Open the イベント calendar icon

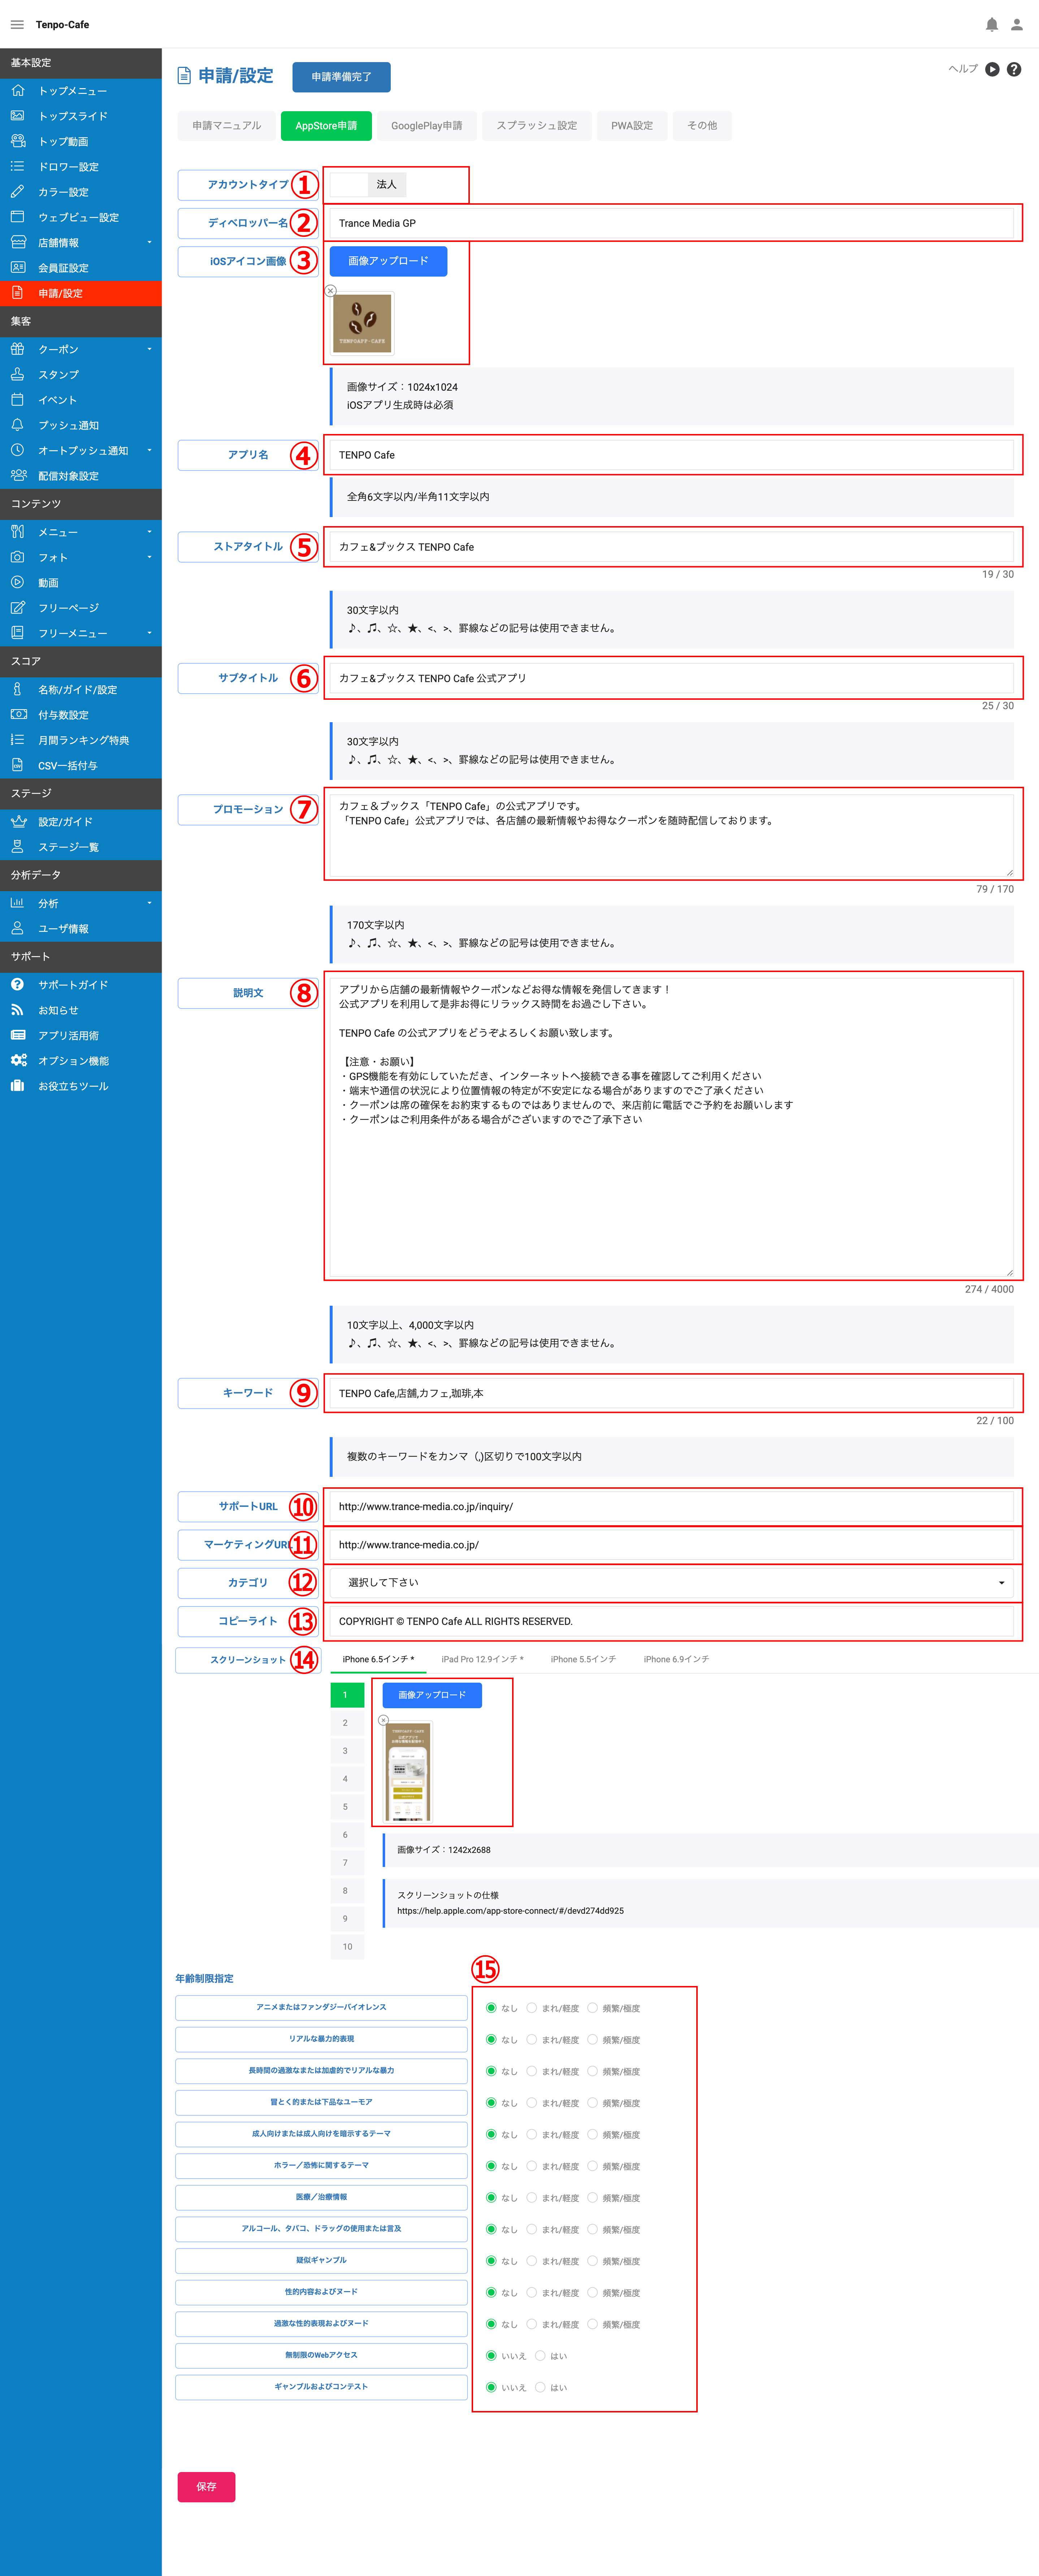[17, 399]
